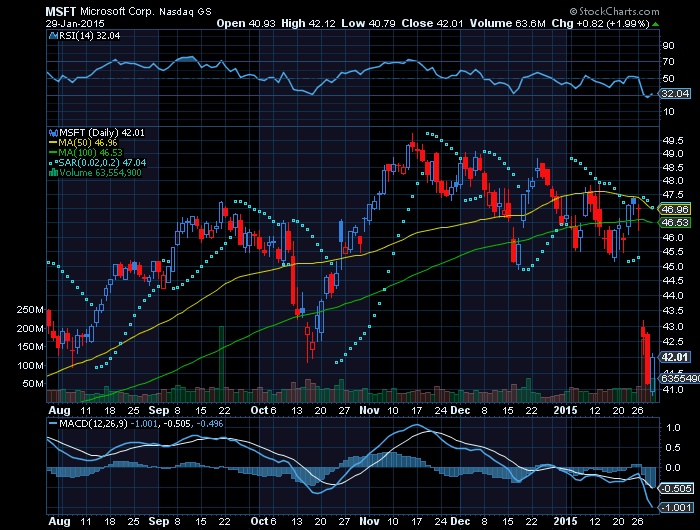Click the MSFT ticker symbol in the header

click(x=61, y=12)
